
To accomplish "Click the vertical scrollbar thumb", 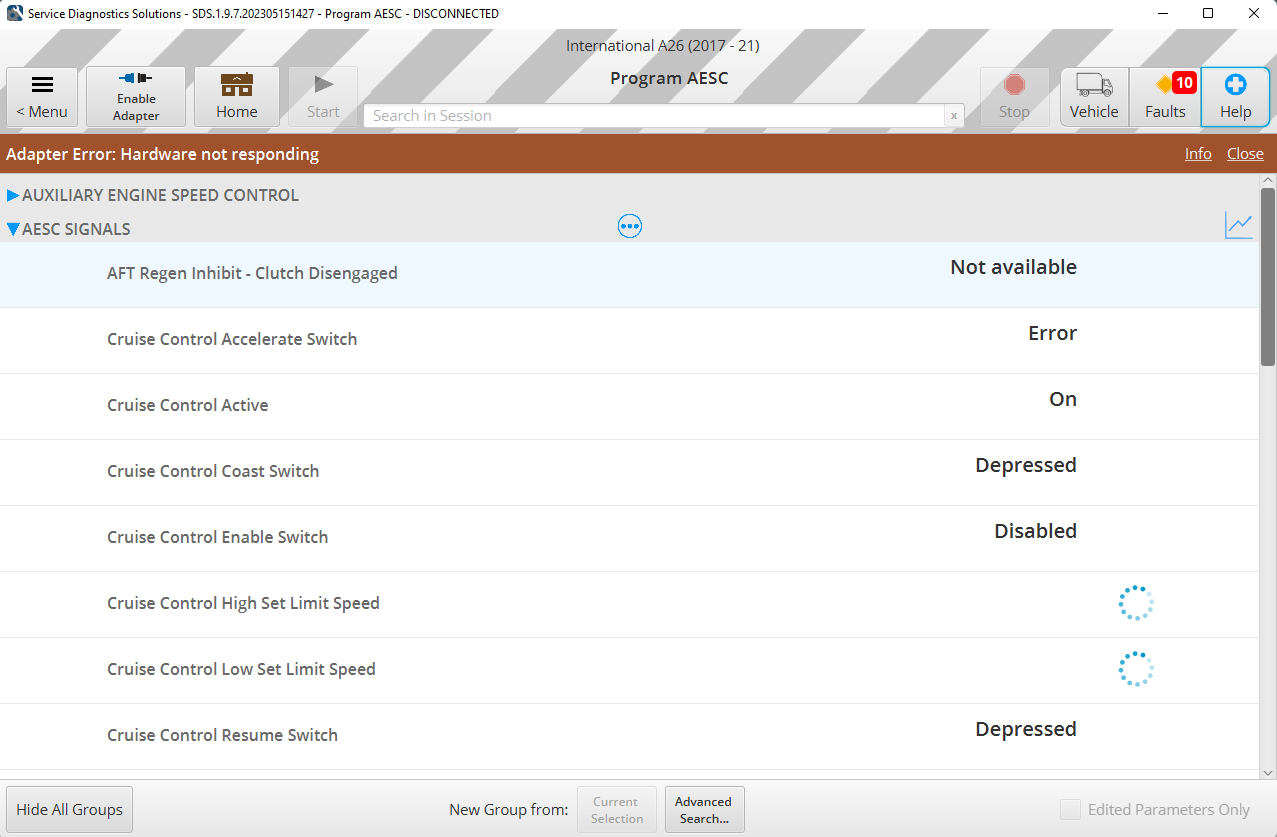I will [x=1268, y=276].
